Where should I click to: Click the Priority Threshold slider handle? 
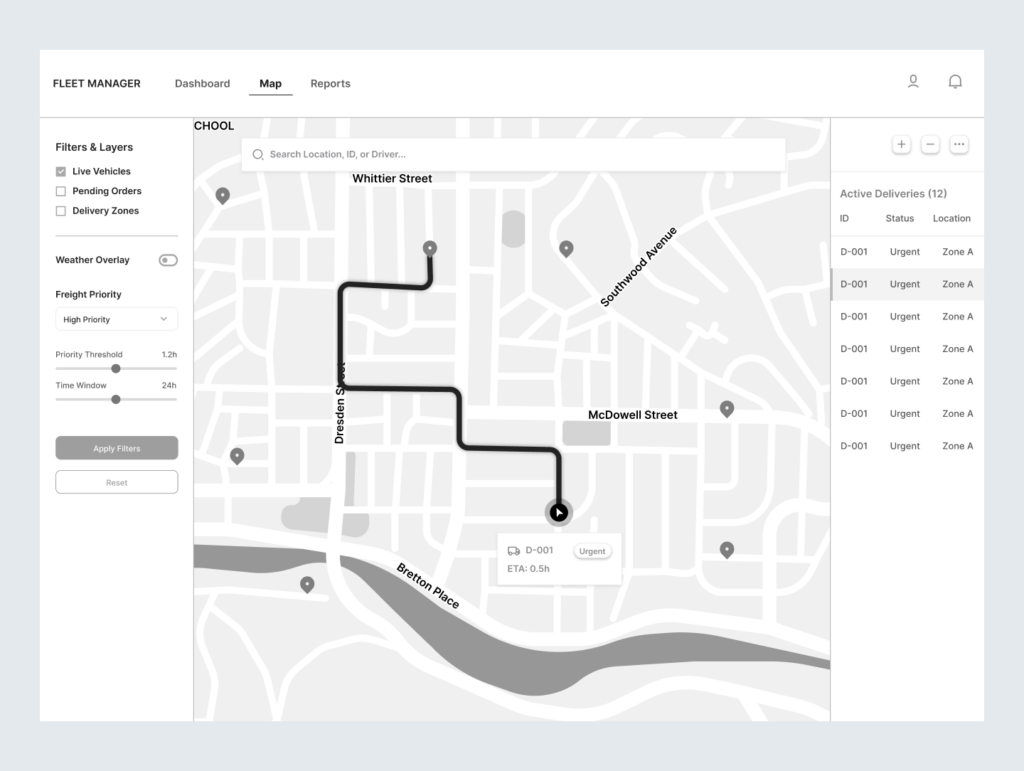(x=116, y=369)
